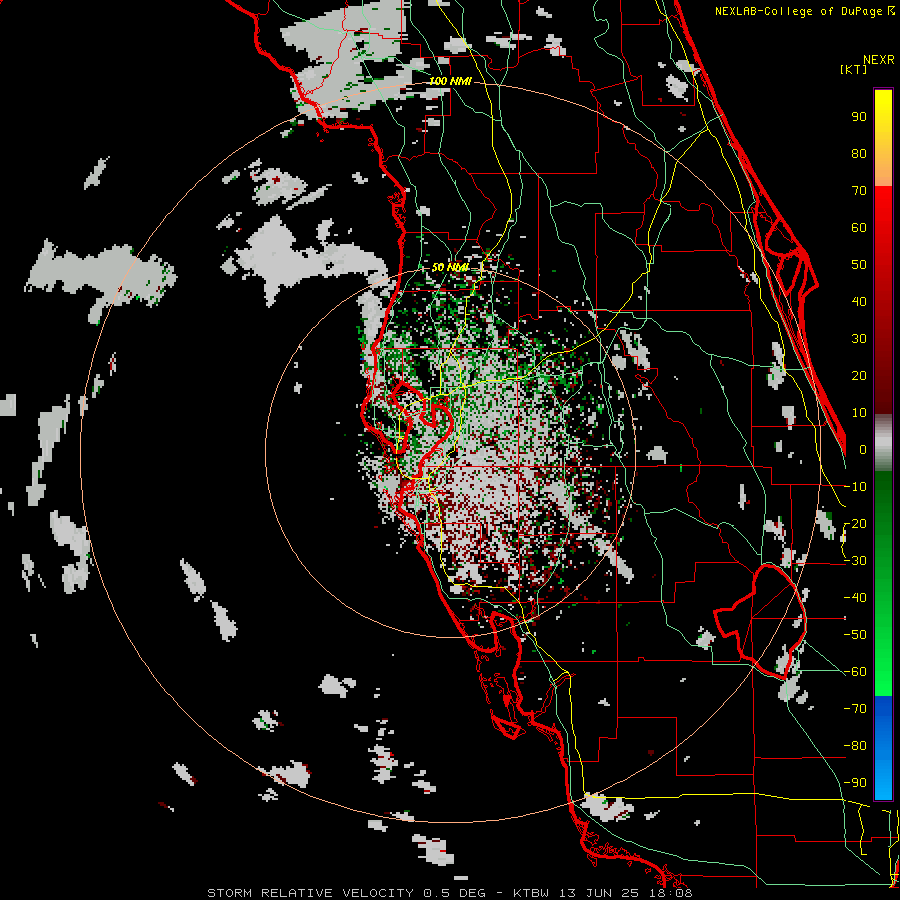Click the 0 value on the velocity scale
The image size is (900, 900).
[863, 449]
